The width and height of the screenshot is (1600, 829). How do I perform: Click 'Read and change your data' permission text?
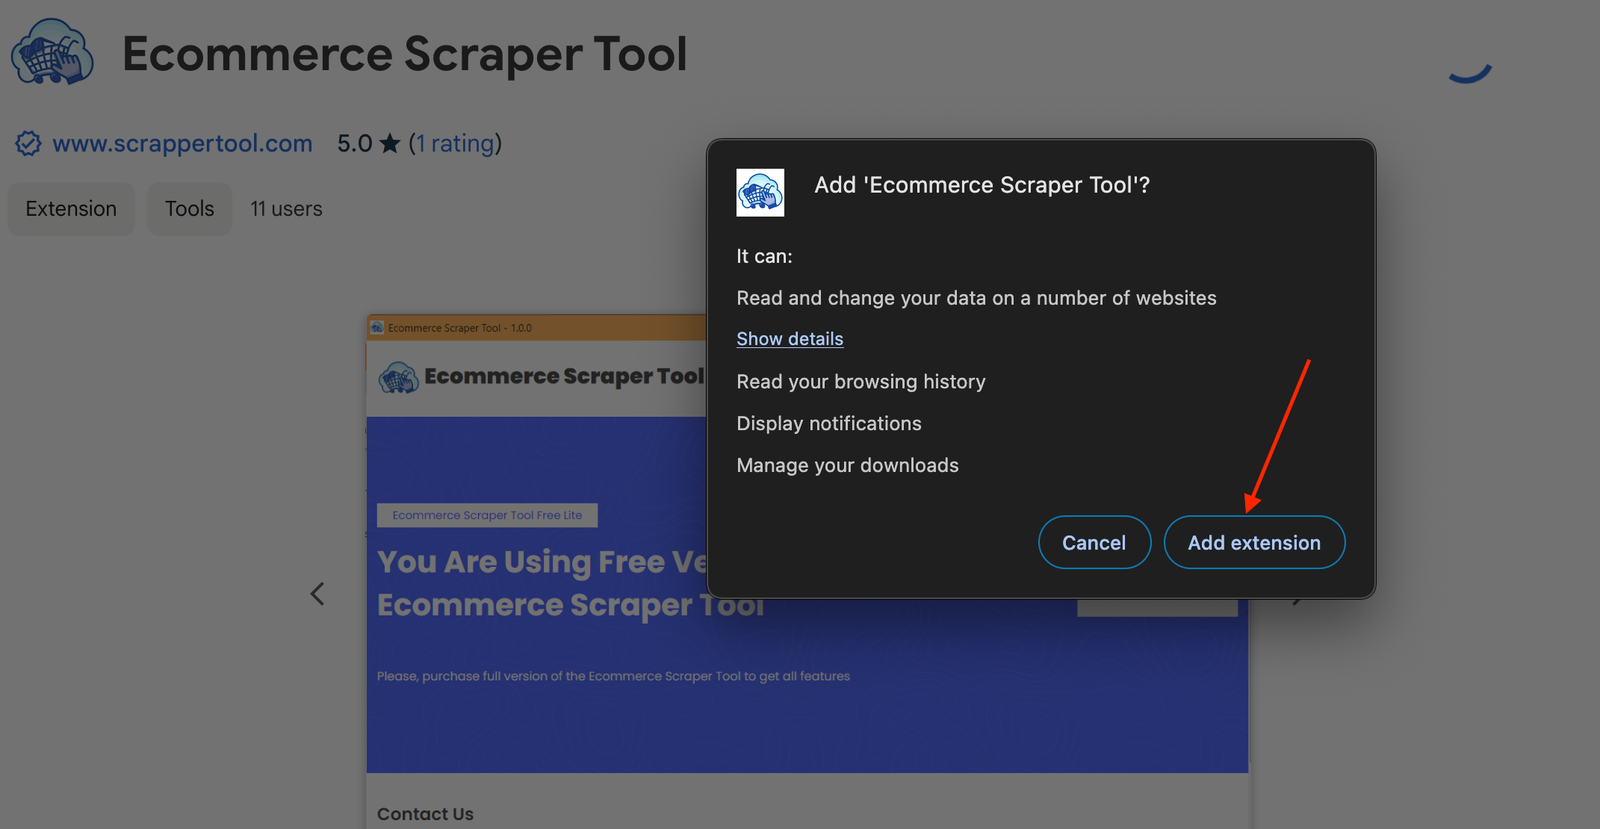[976, 298]
